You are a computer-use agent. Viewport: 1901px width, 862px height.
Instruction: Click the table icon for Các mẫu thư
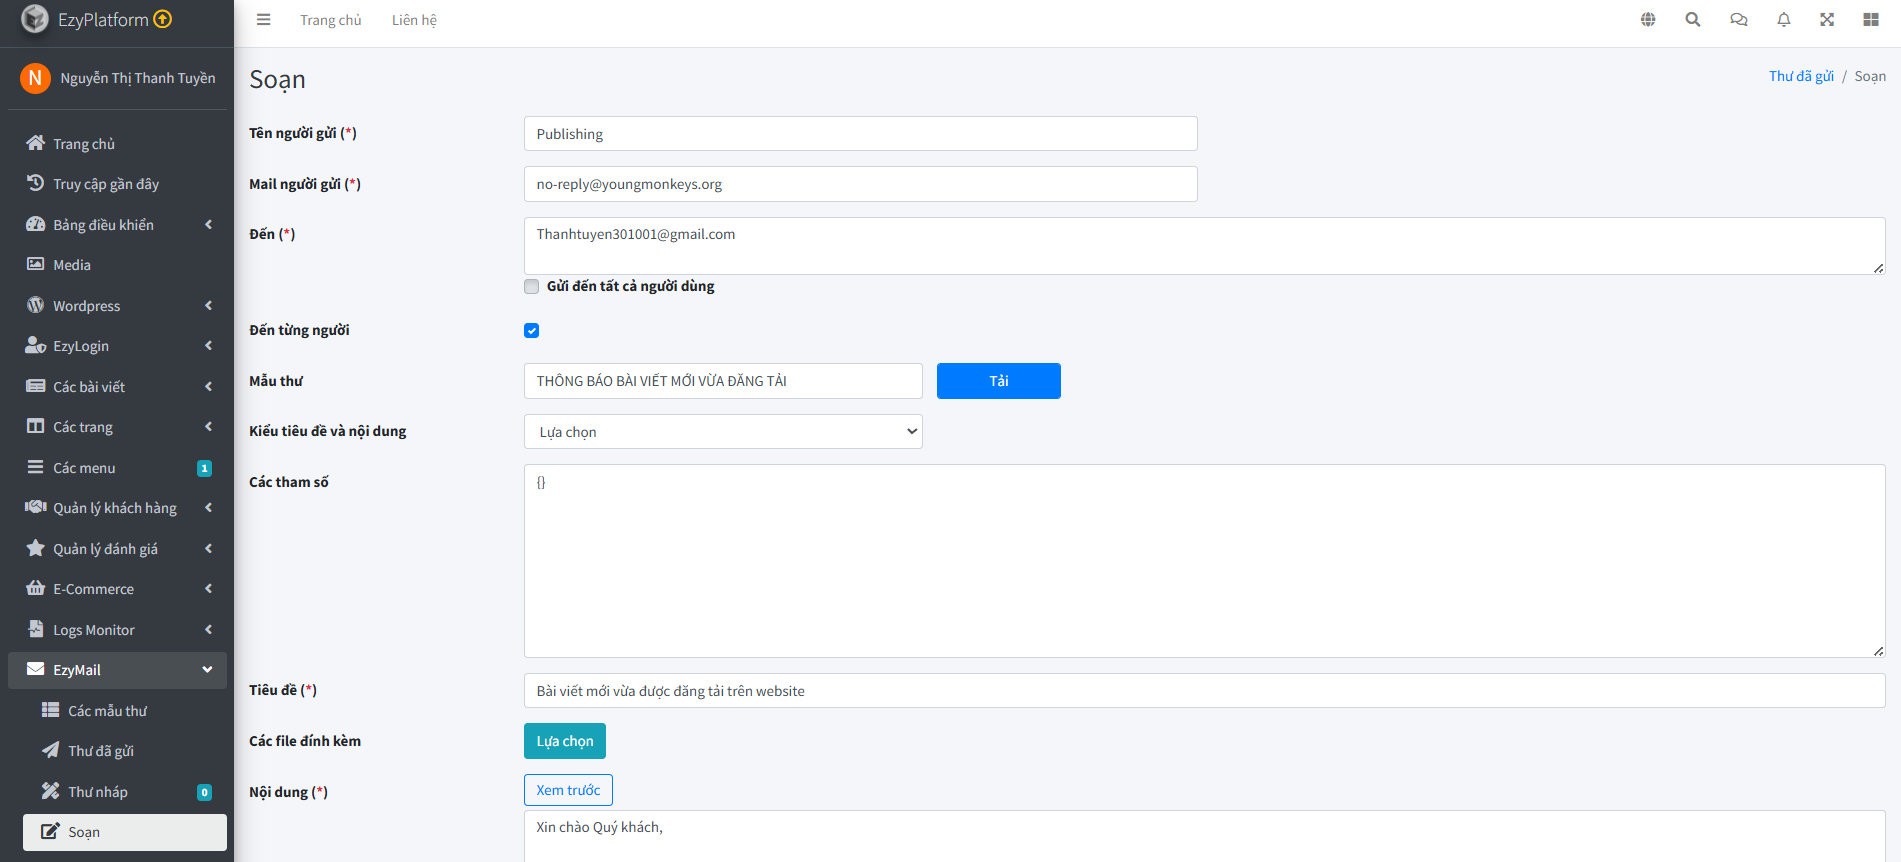[50, 710]
